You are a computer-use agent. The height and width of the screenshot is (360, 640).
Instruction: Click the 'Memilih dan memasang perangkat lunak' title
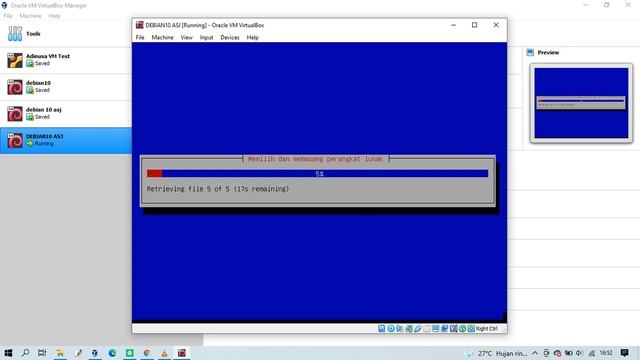tap(316, 159)
